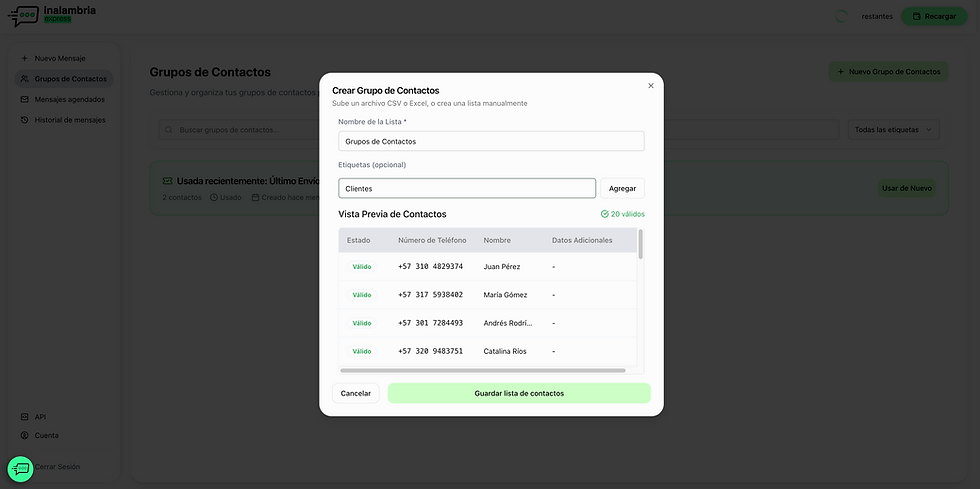
Task: Open Grupos de Contactos in sidebar
Action: (x=69, y=78)
